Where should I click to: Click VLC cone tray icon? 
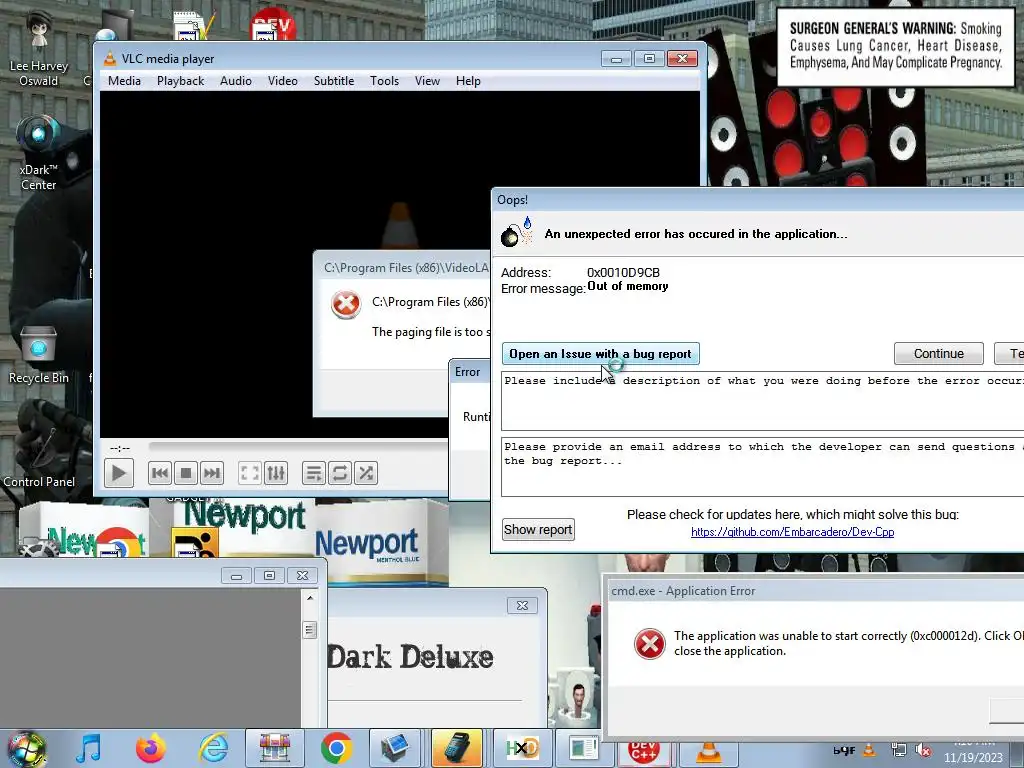click(x=869, y=750)
